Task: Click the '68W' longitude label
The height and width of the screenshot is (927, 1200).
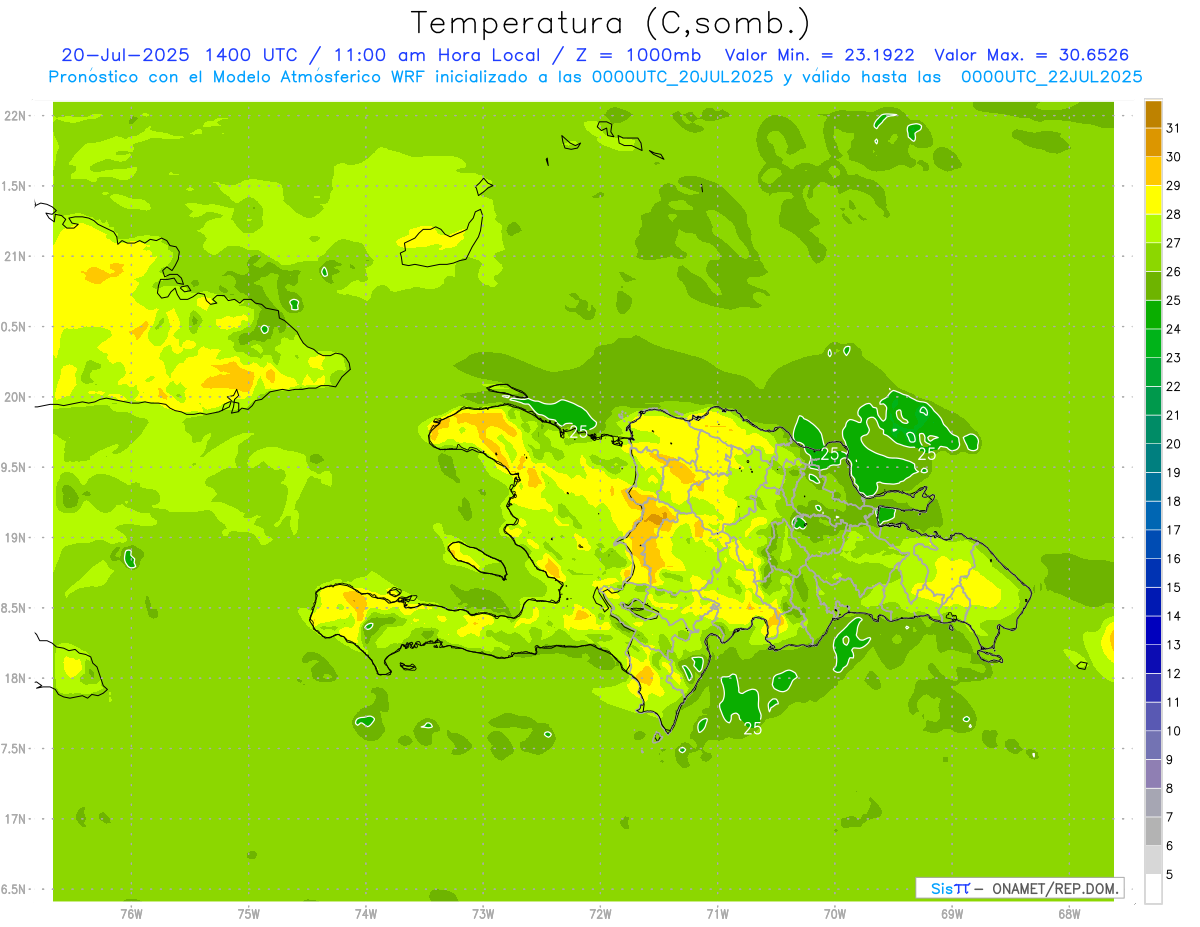Action: click(x=1069, y=914)
